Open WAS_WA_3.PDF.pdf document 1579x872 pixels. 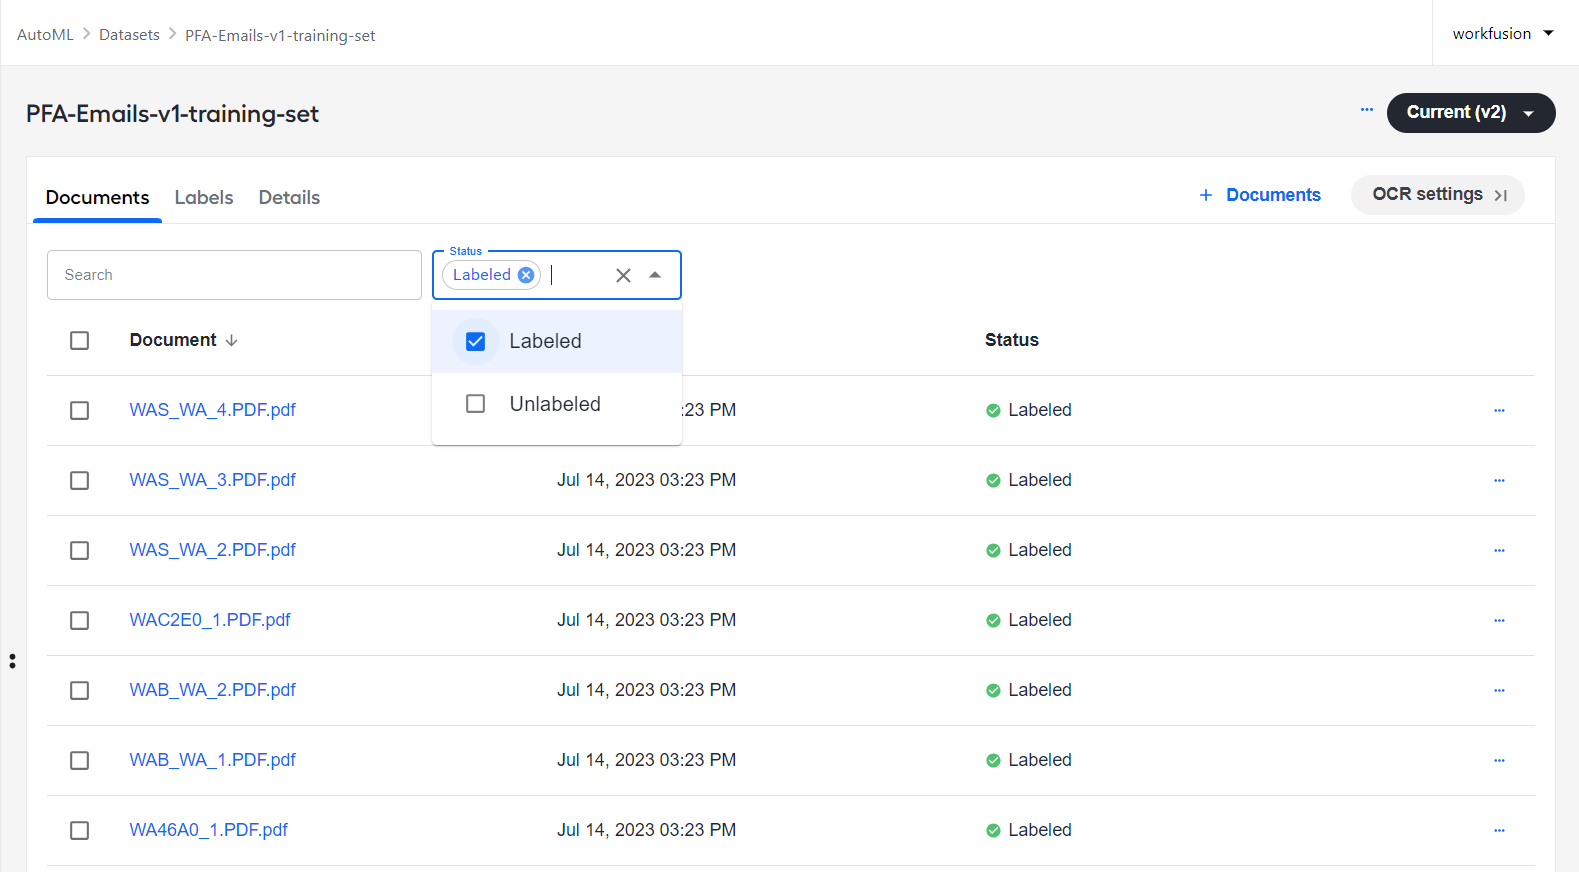pyautogui.click(x=213, y=480)
